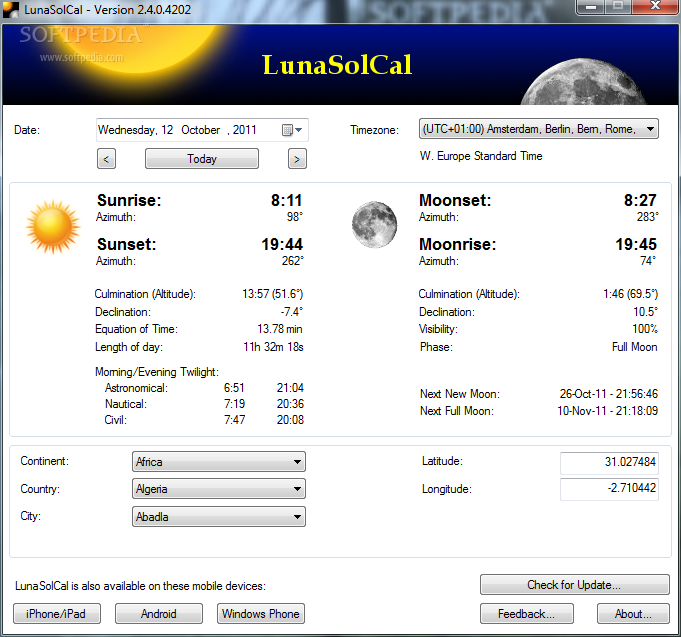
Task: Click the full moon icon beside Moonset
Action: 374,224
